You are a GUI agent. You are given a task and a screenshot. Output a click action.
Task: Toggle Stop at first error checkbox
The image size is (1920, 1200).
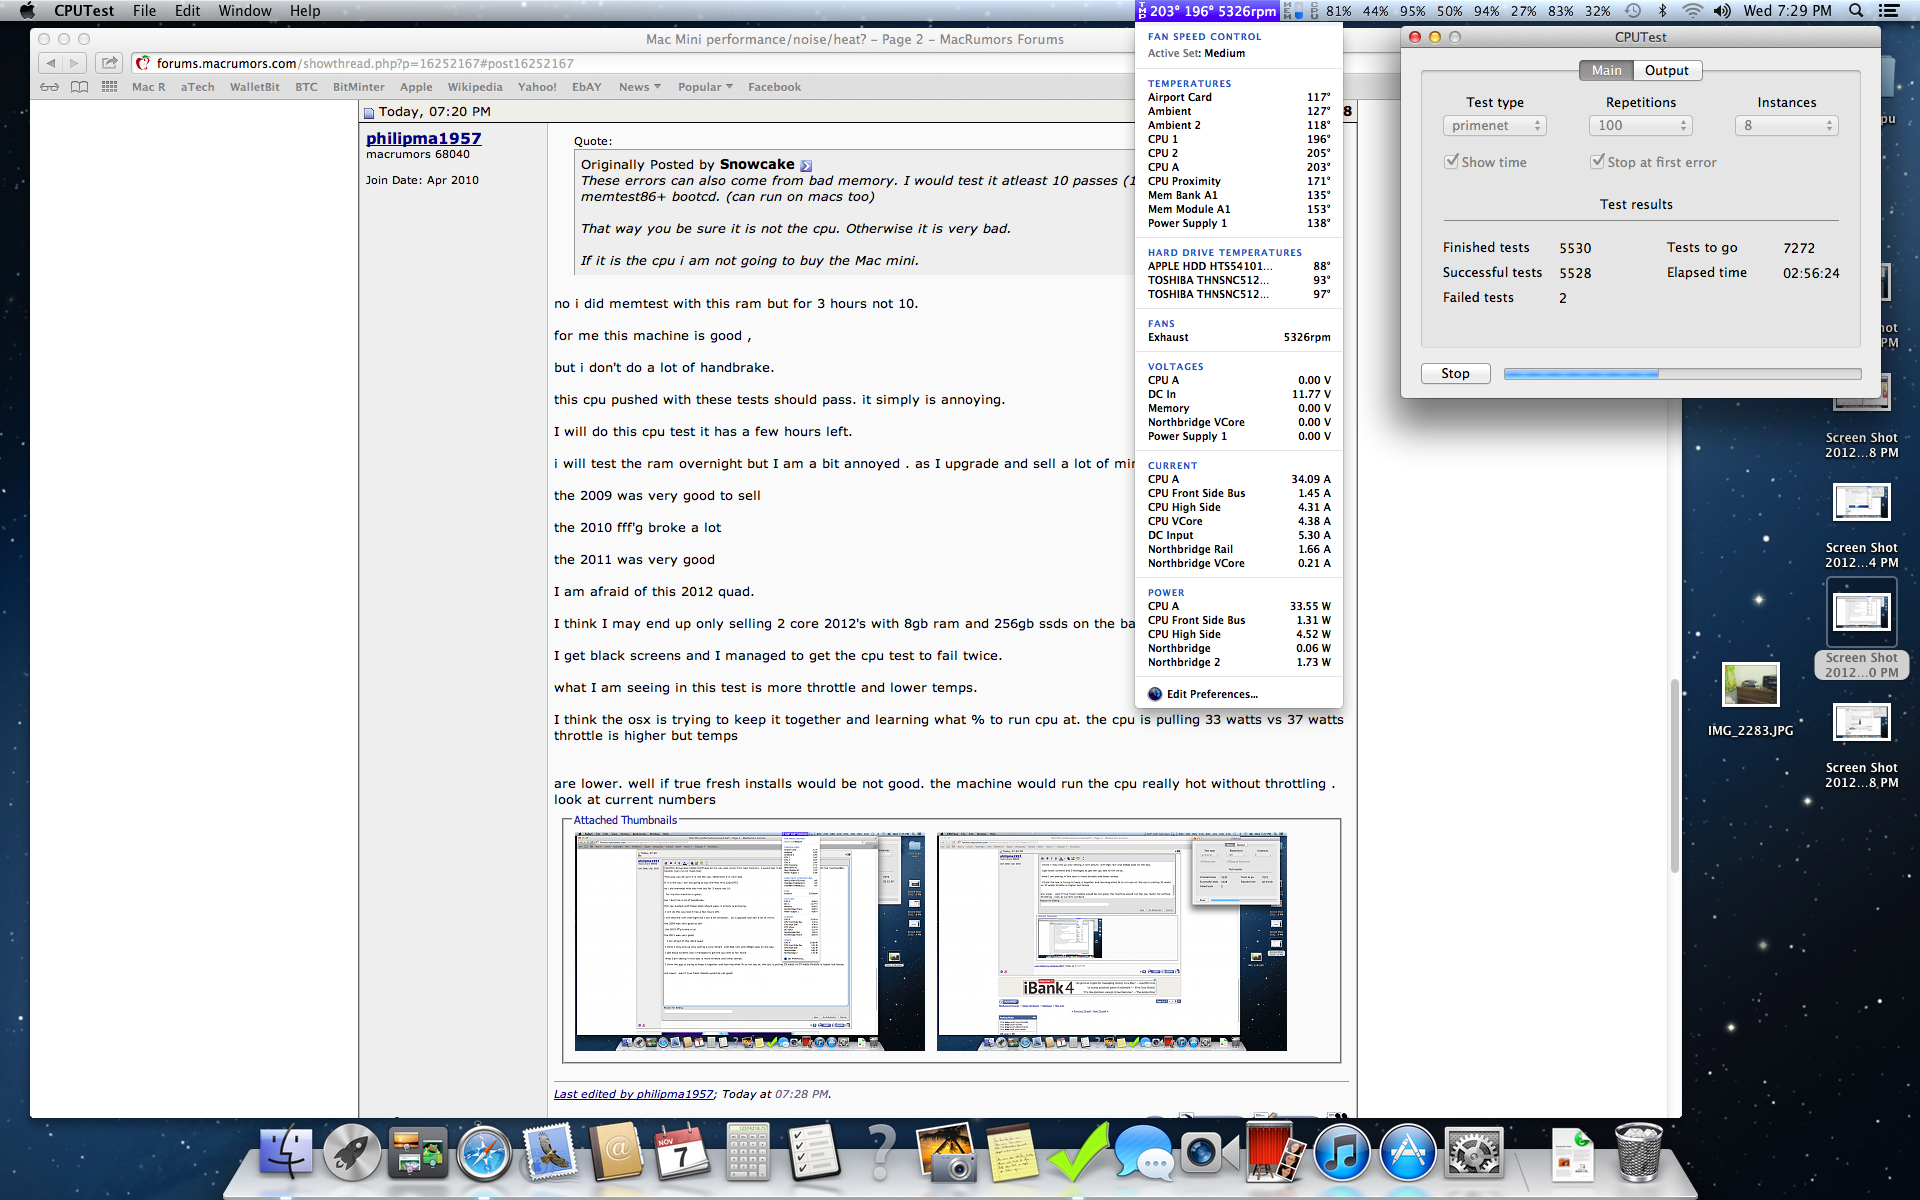(1597, 162)
